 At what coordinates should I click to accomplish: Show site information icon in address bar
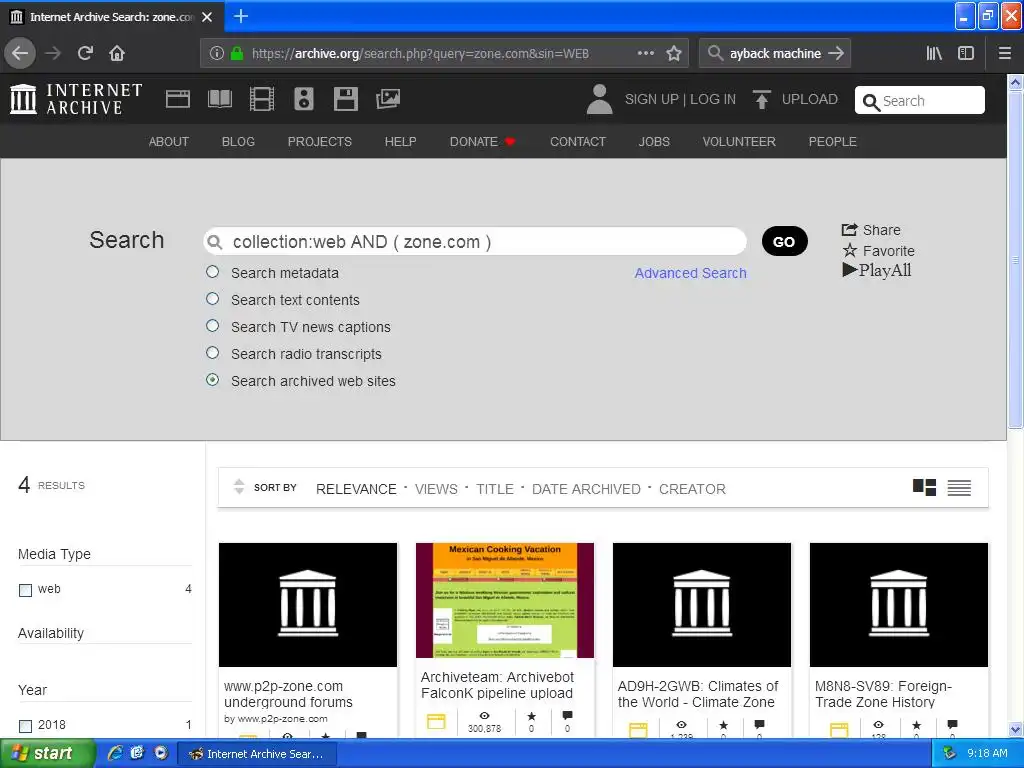[x=217, y=53]
